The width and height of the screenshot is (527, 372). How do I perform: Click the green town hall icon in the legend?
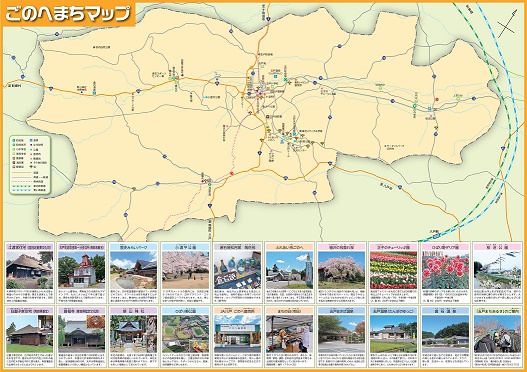tap(13, 140)
